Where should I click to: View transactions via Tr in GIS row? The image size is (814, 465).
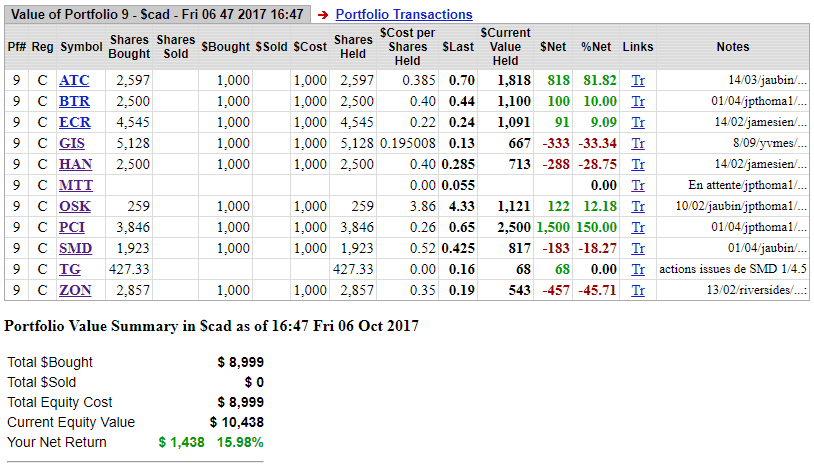coord(638,143)
